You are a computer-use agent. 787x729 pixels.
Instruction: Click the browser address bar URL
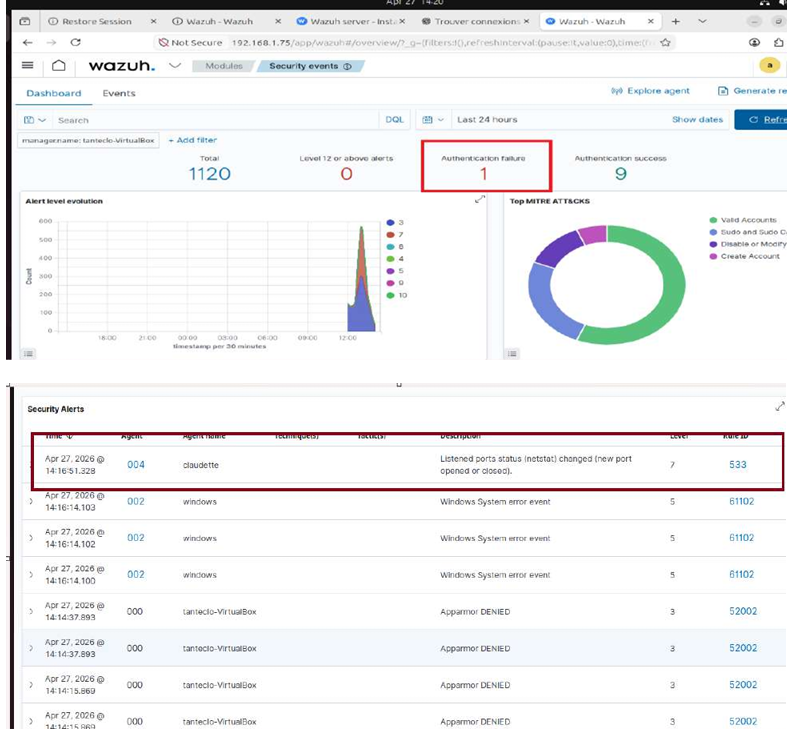442,43
